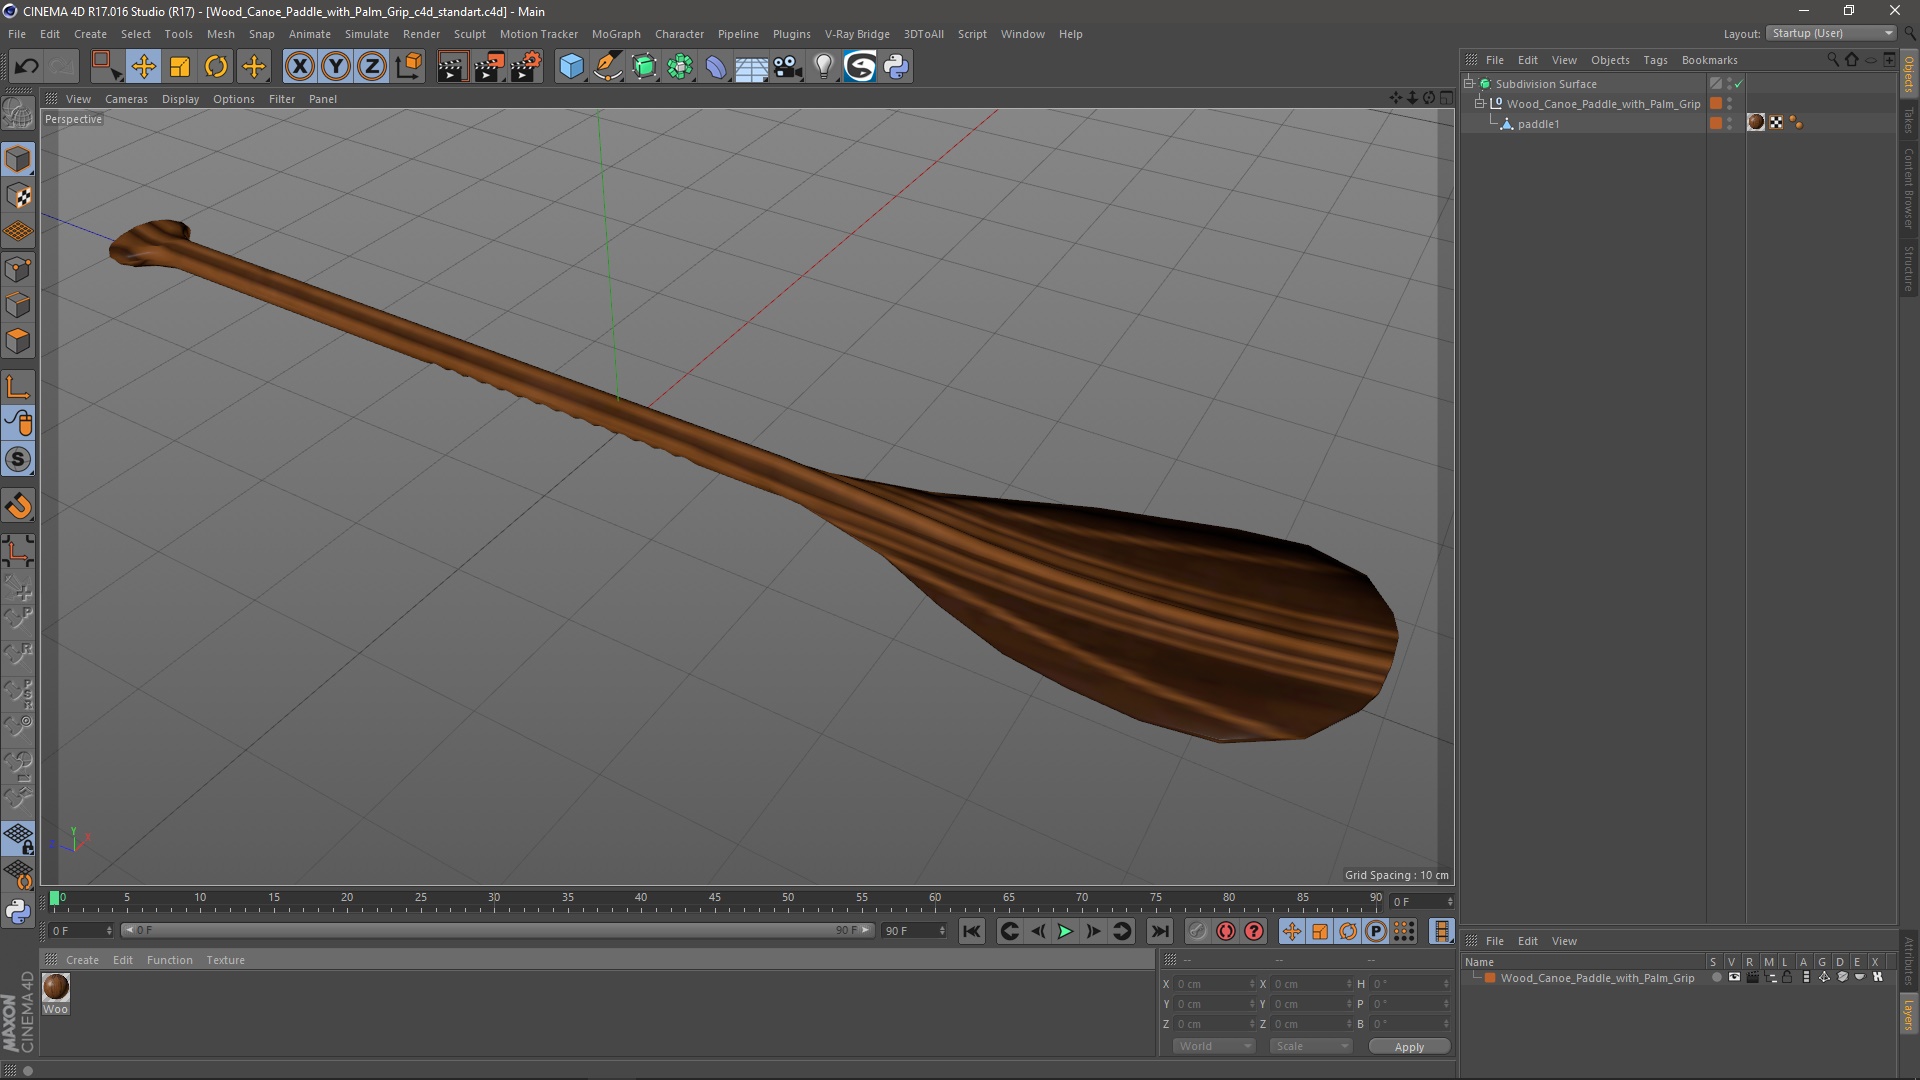Open Edit Render Settings icon
Viewport: 1920px width, 1080px height.
click(526, 67)
